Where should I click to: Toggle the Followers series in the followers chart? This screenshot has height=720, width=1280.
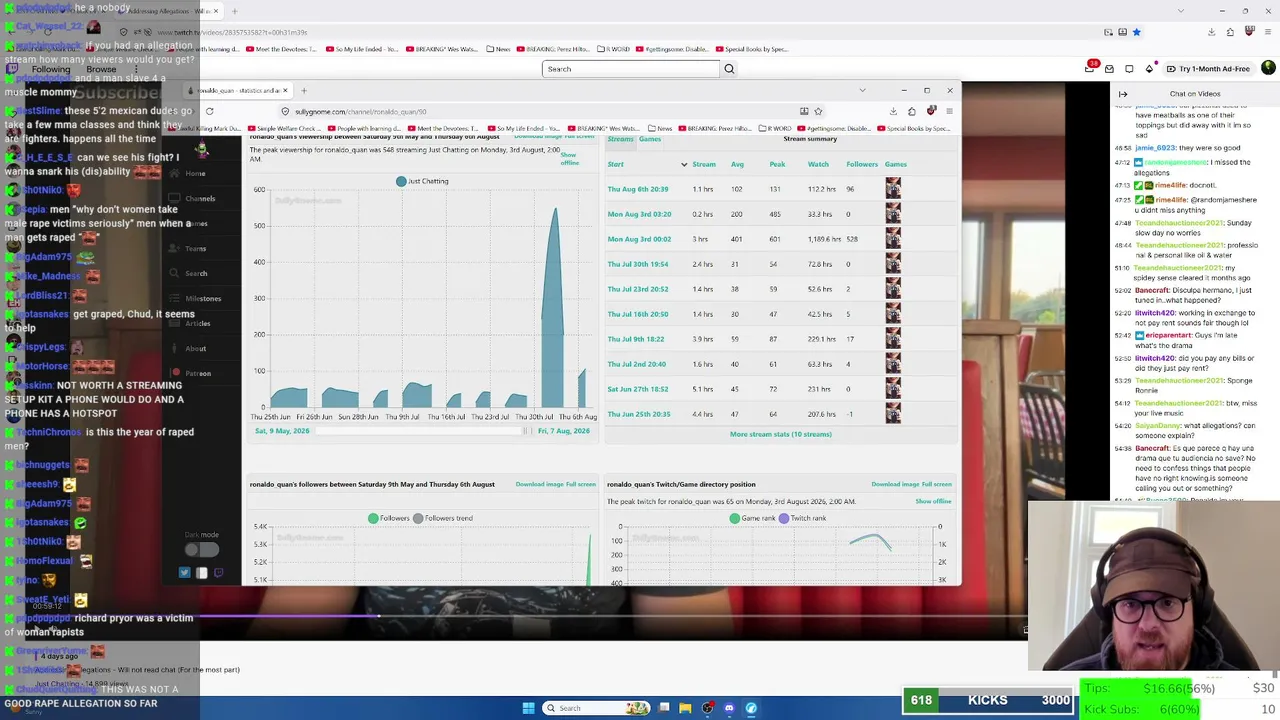[x=388, y=518]
